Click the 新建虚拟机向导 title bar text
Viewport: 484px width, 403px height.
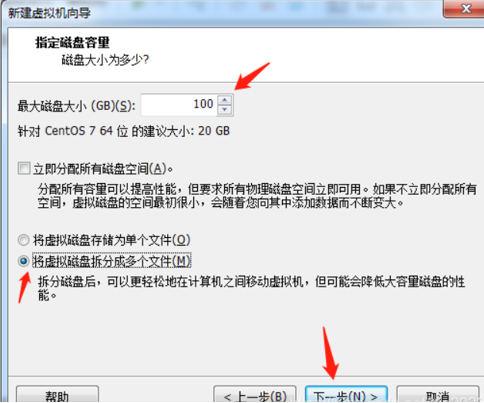tap(49, 13)
